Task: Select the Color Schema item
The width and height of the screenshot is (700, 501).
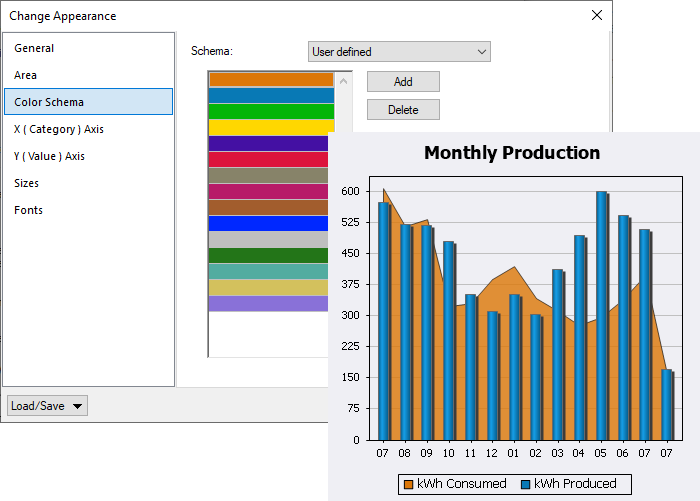Action: 49,102
